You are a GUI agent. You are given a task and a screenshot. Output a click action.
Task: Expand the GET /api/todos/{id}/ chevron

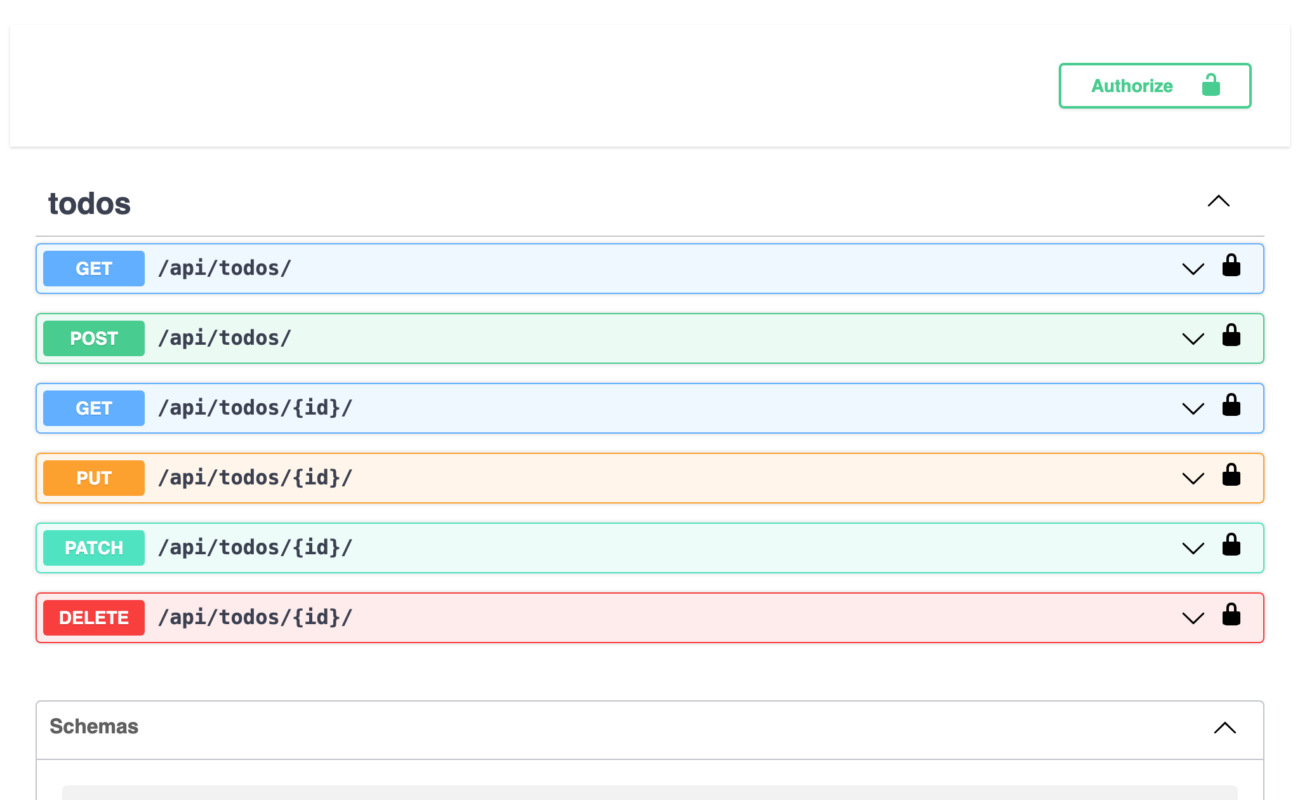coord(1193,409)
